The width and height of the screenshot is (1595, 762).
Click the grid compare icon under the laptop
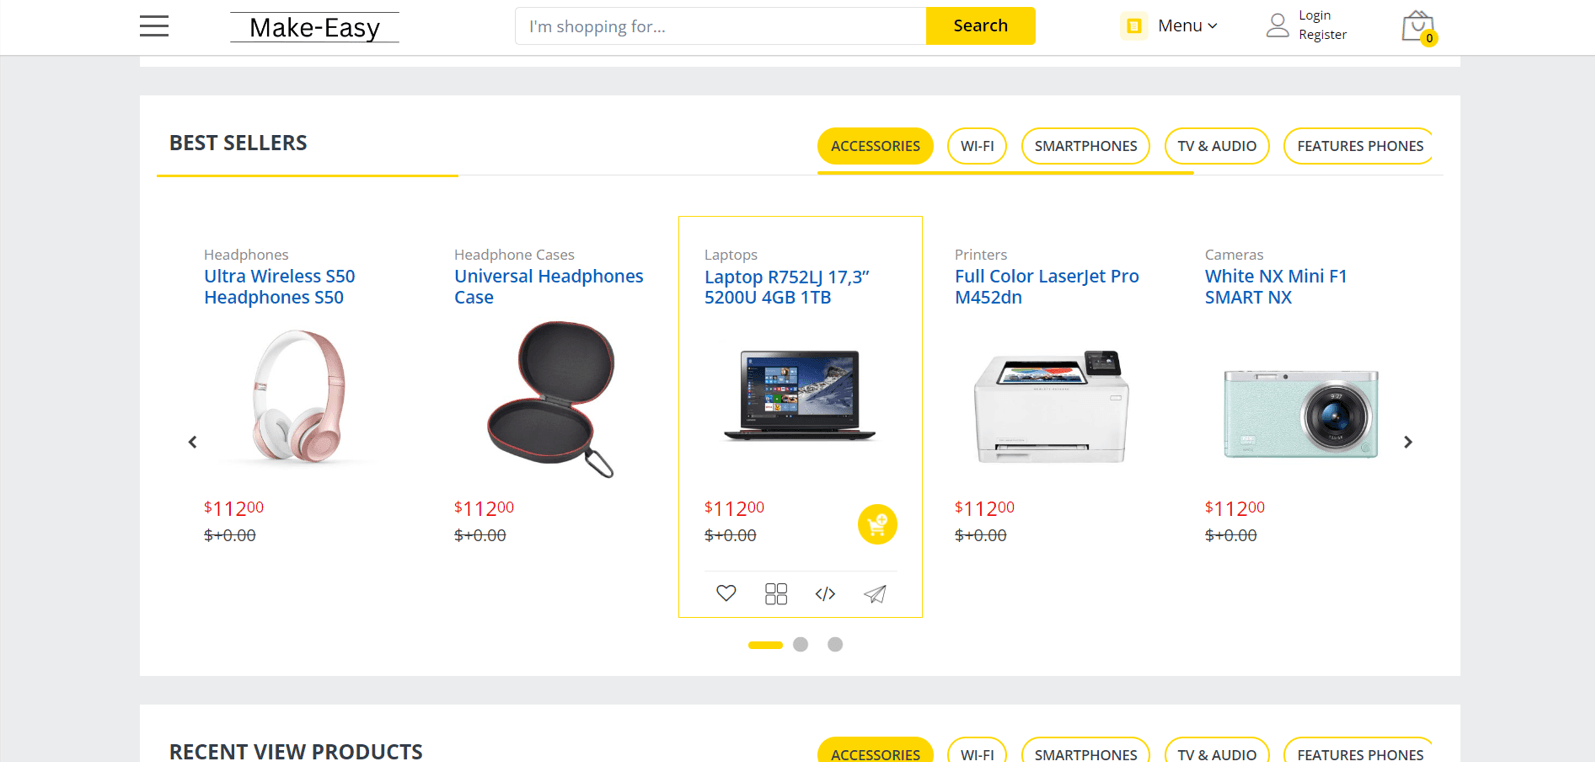pyautogui.click(x=776, y=594)
